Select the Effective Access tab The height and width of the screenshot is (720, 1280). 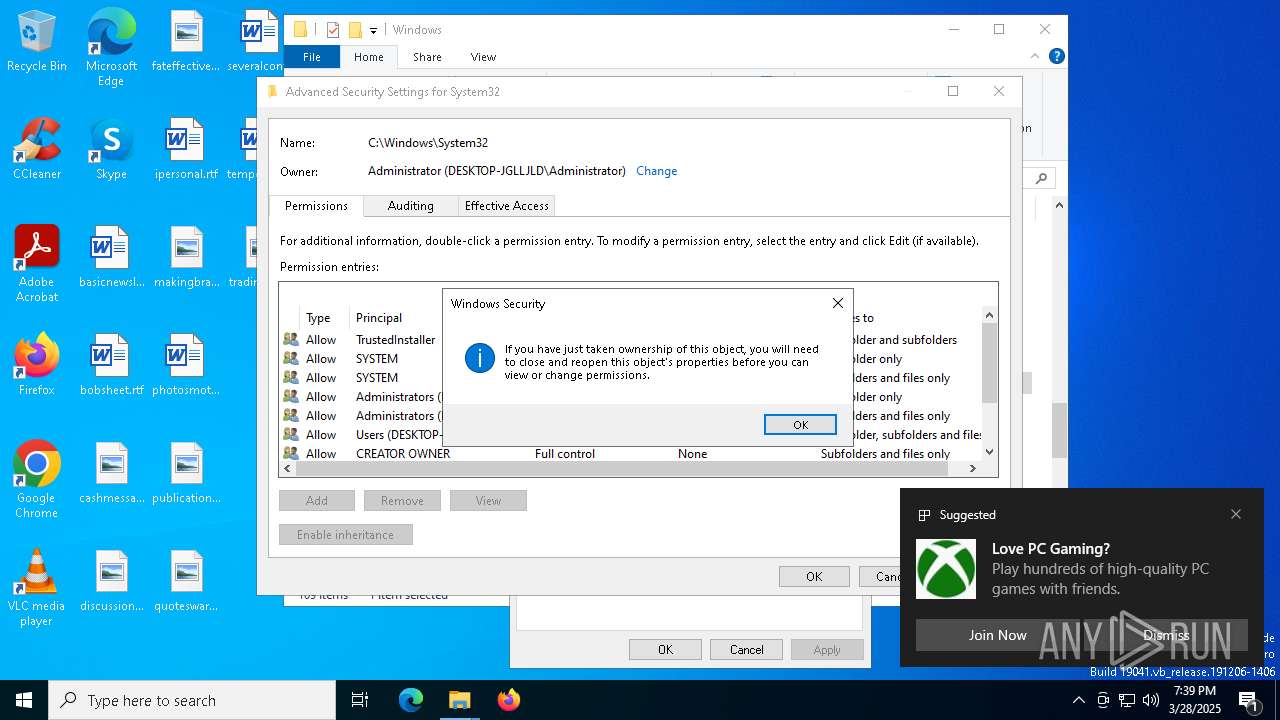(x=506, y=205)
